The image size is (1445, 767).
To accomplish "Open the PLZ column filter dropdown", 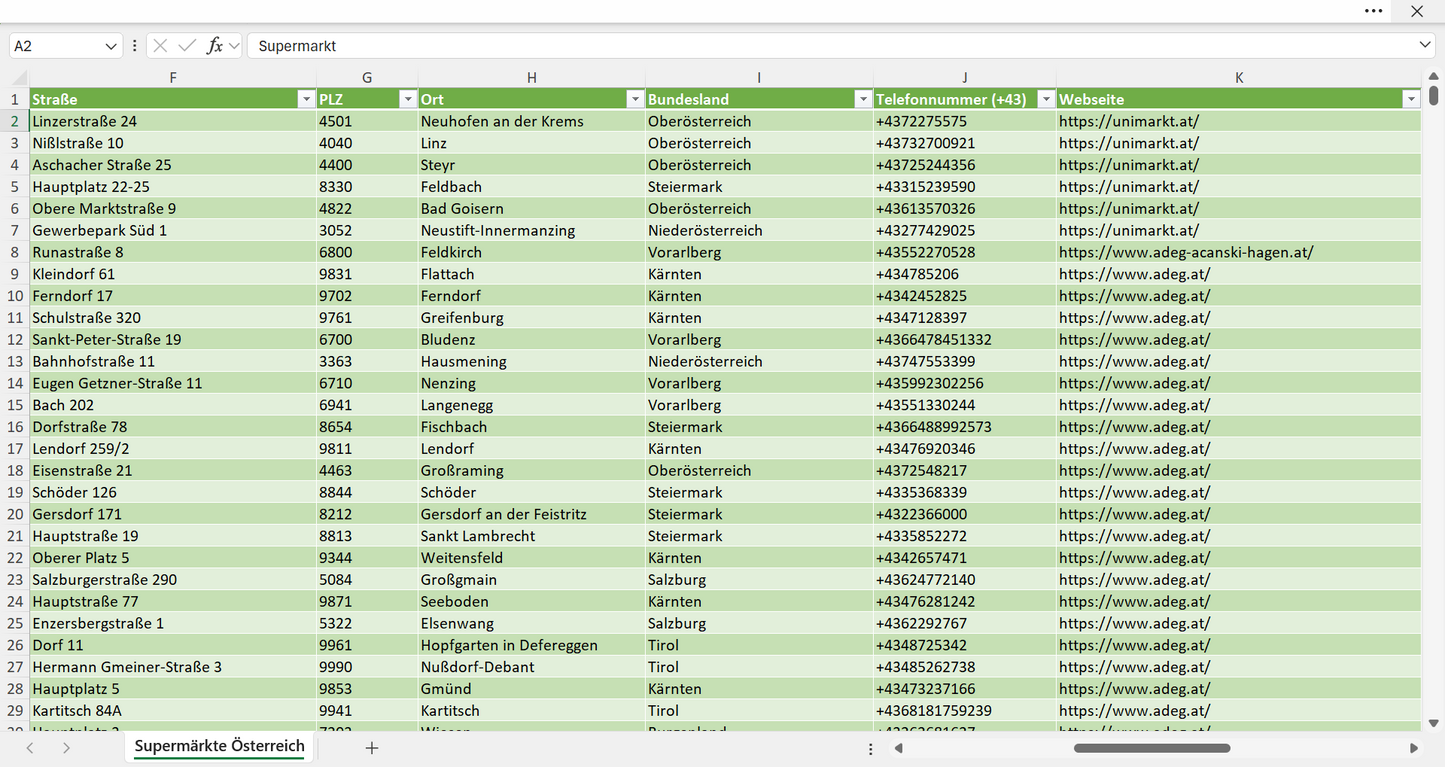I will pyautogui.click(x=407, y=99).
